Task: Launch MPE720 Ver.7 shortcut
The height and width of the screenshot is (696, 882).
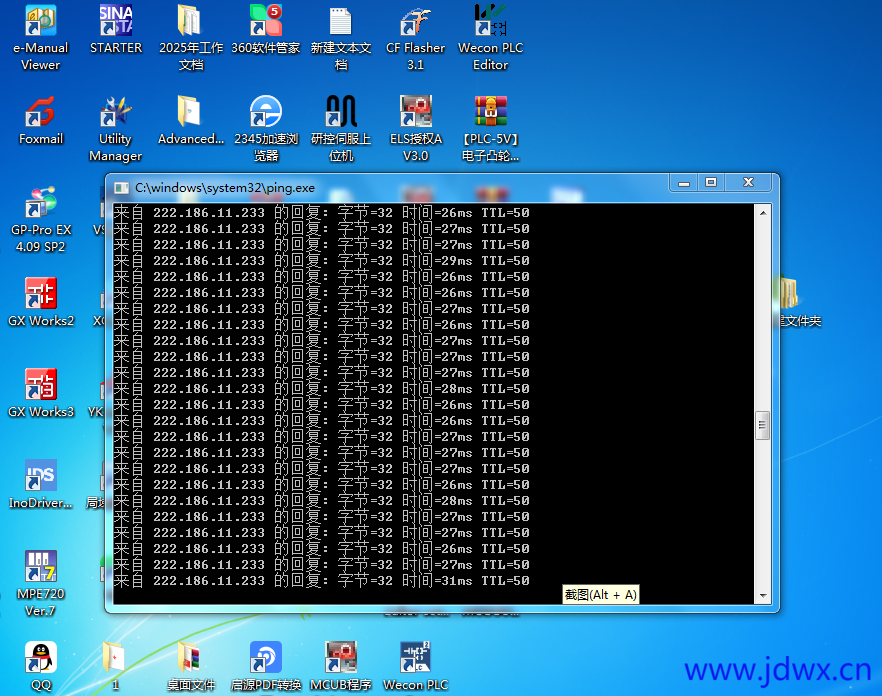Action: click(x=40, y=583)
